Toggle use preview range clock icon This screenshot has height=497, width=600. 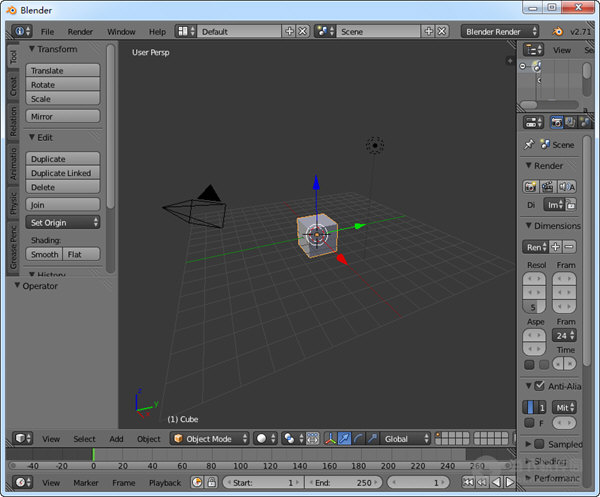[197, 482]
